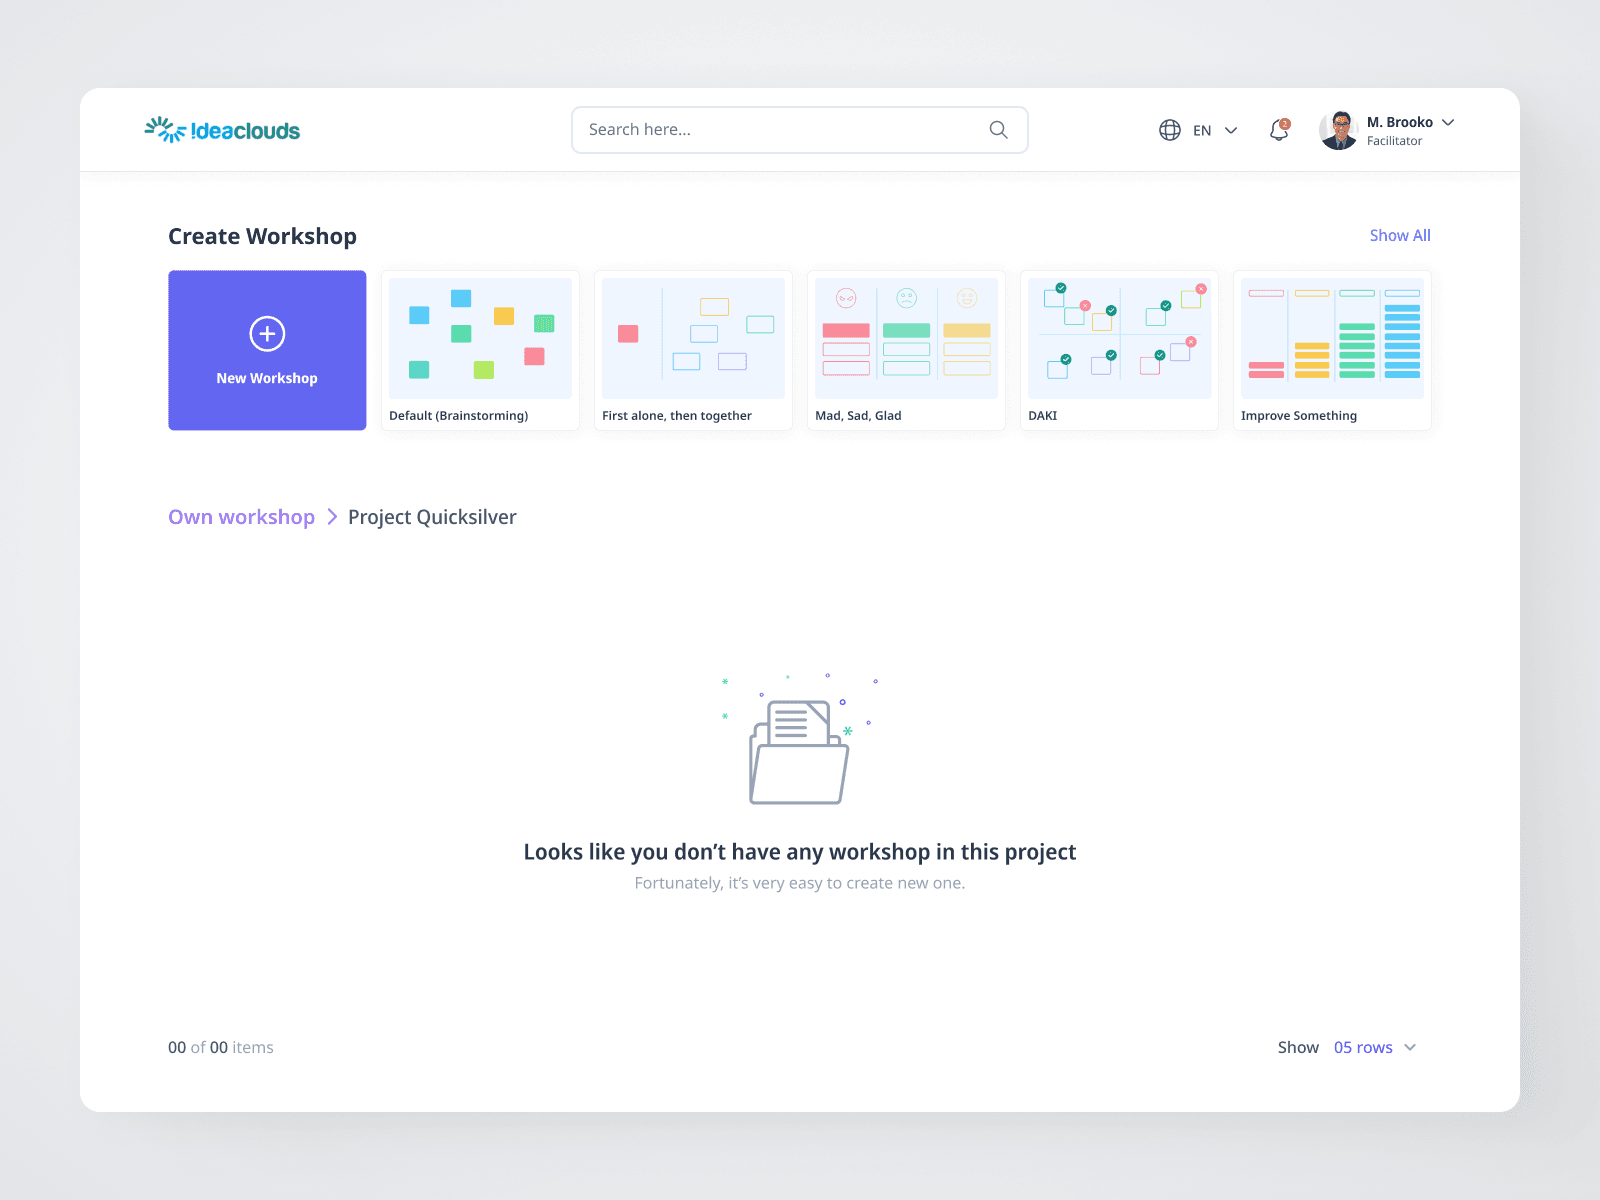The image size is (1600, 1200).
Task: Click the globe language icon
Action: pos(1170,130)
